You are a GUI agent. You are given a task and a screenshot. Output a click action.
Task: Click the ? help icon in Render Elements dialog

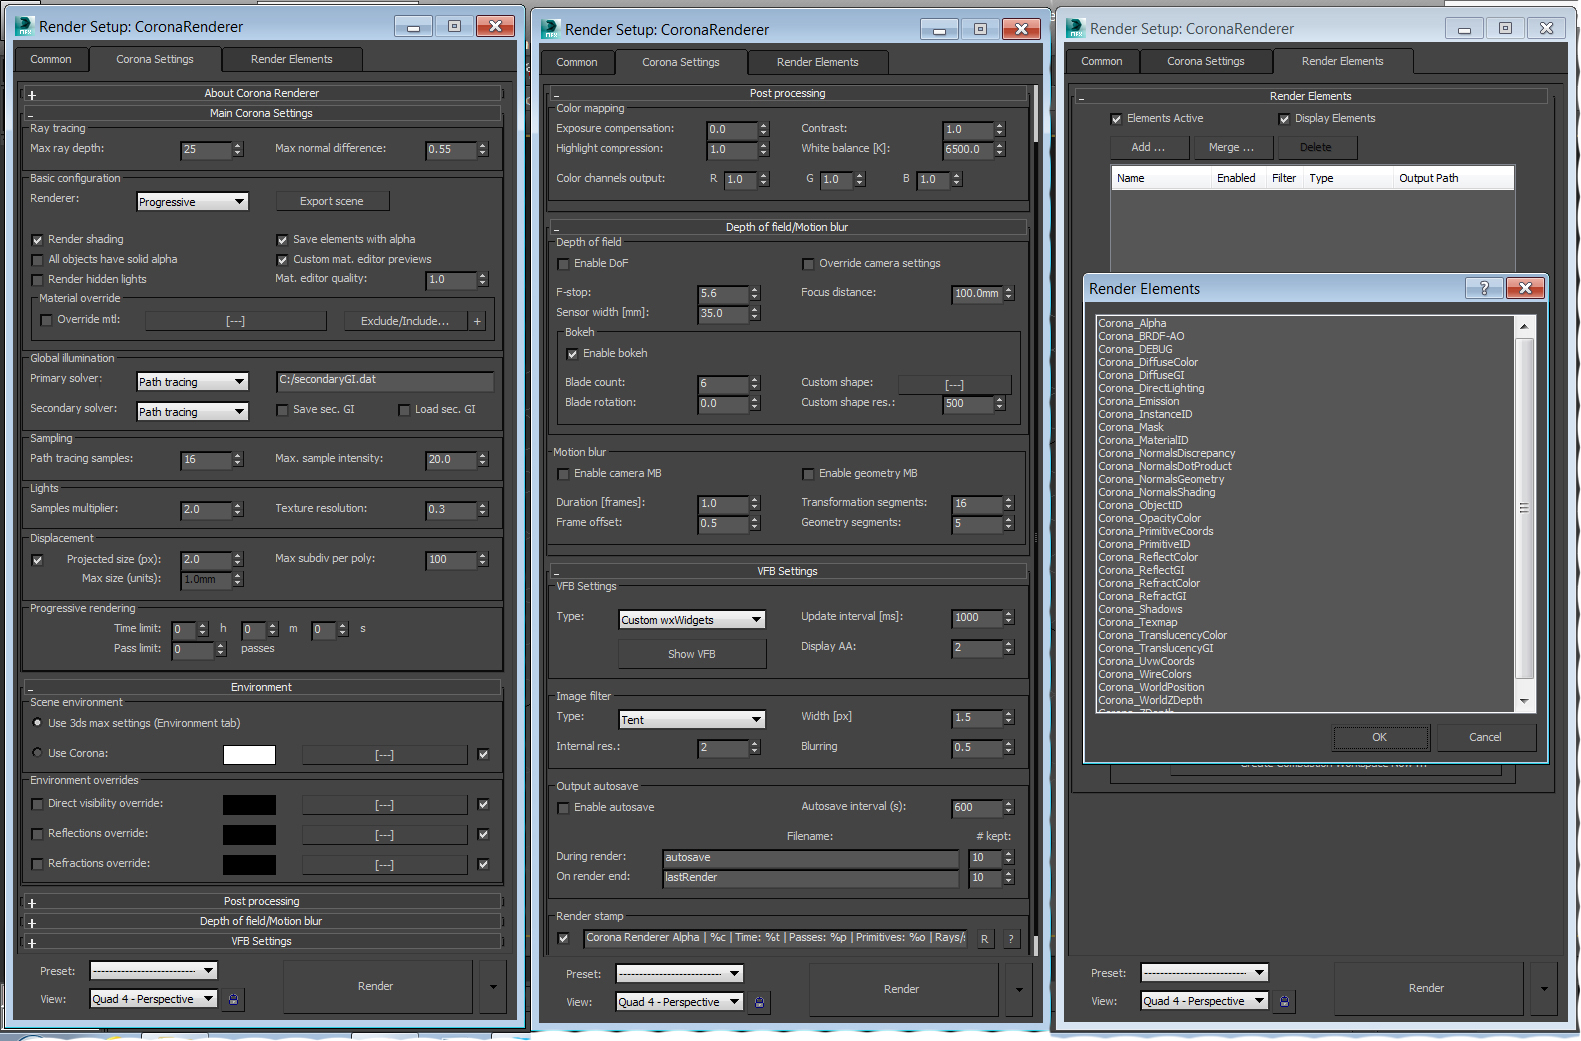[x=1484, y=288]
